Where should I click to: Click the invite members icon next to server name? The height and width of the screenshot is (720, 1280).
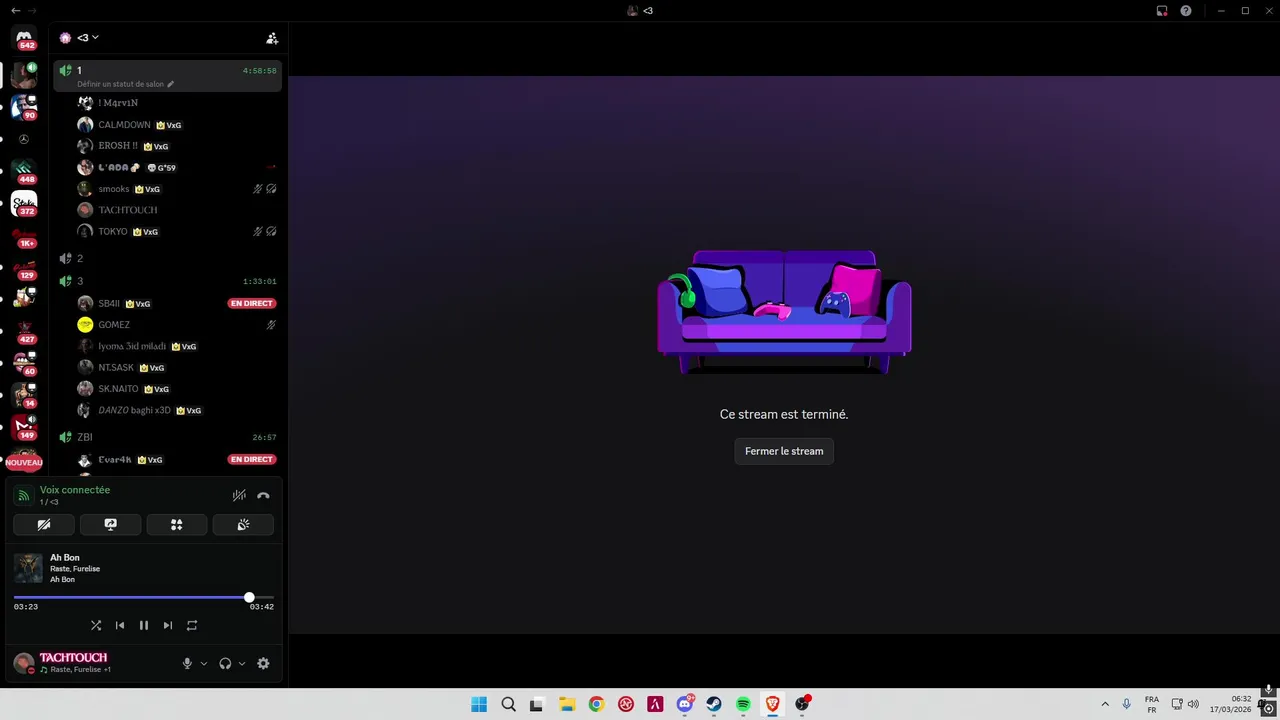pyautogui.click(x=272, y=38)
